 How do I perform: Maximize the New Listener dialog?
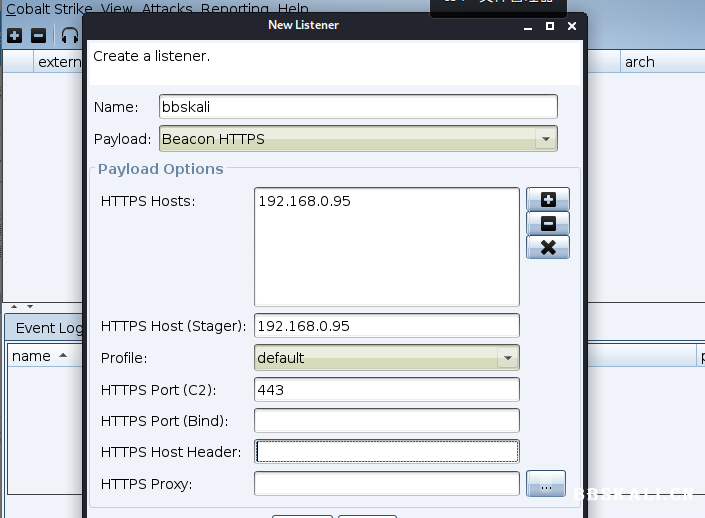(x=550, y=25)
